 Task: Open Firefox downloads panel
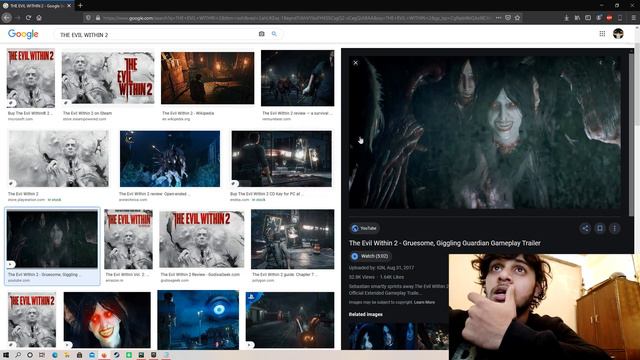[x=567, y=18]
